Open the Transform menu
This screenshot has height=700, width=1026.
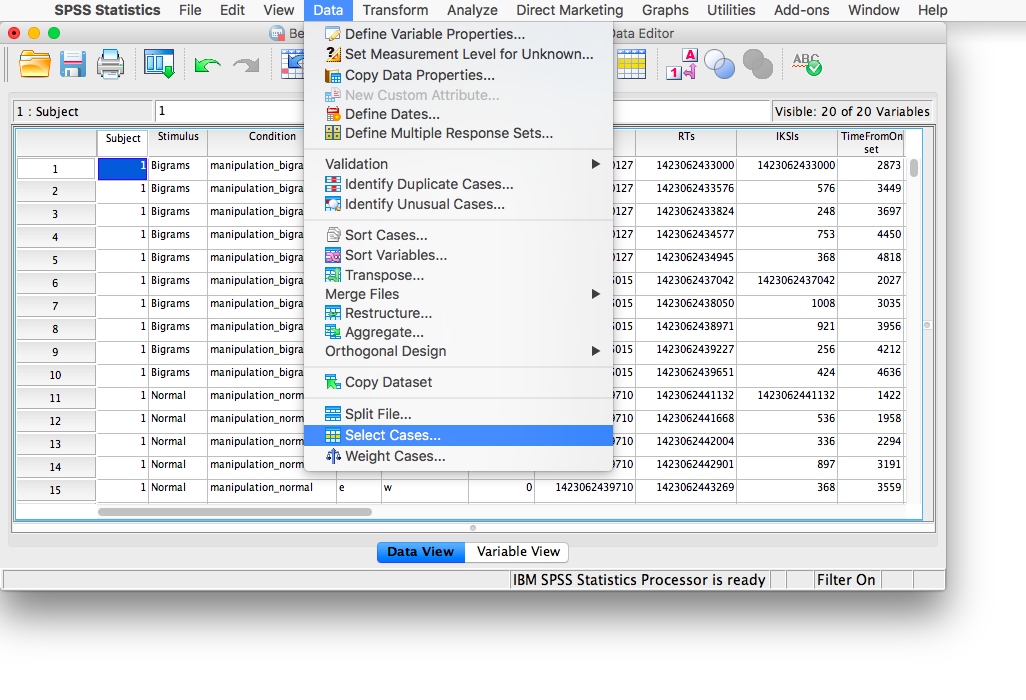395,10
